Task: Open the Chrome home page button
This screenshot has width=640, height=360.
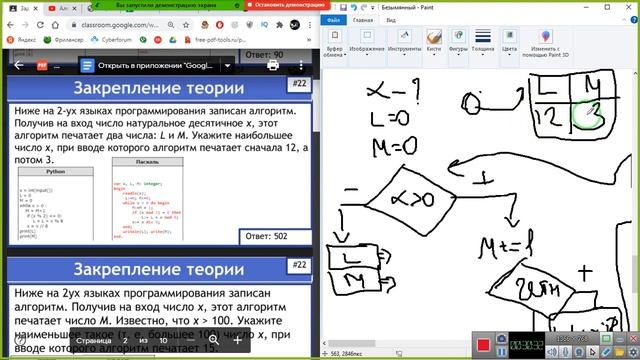Action: 55,25
